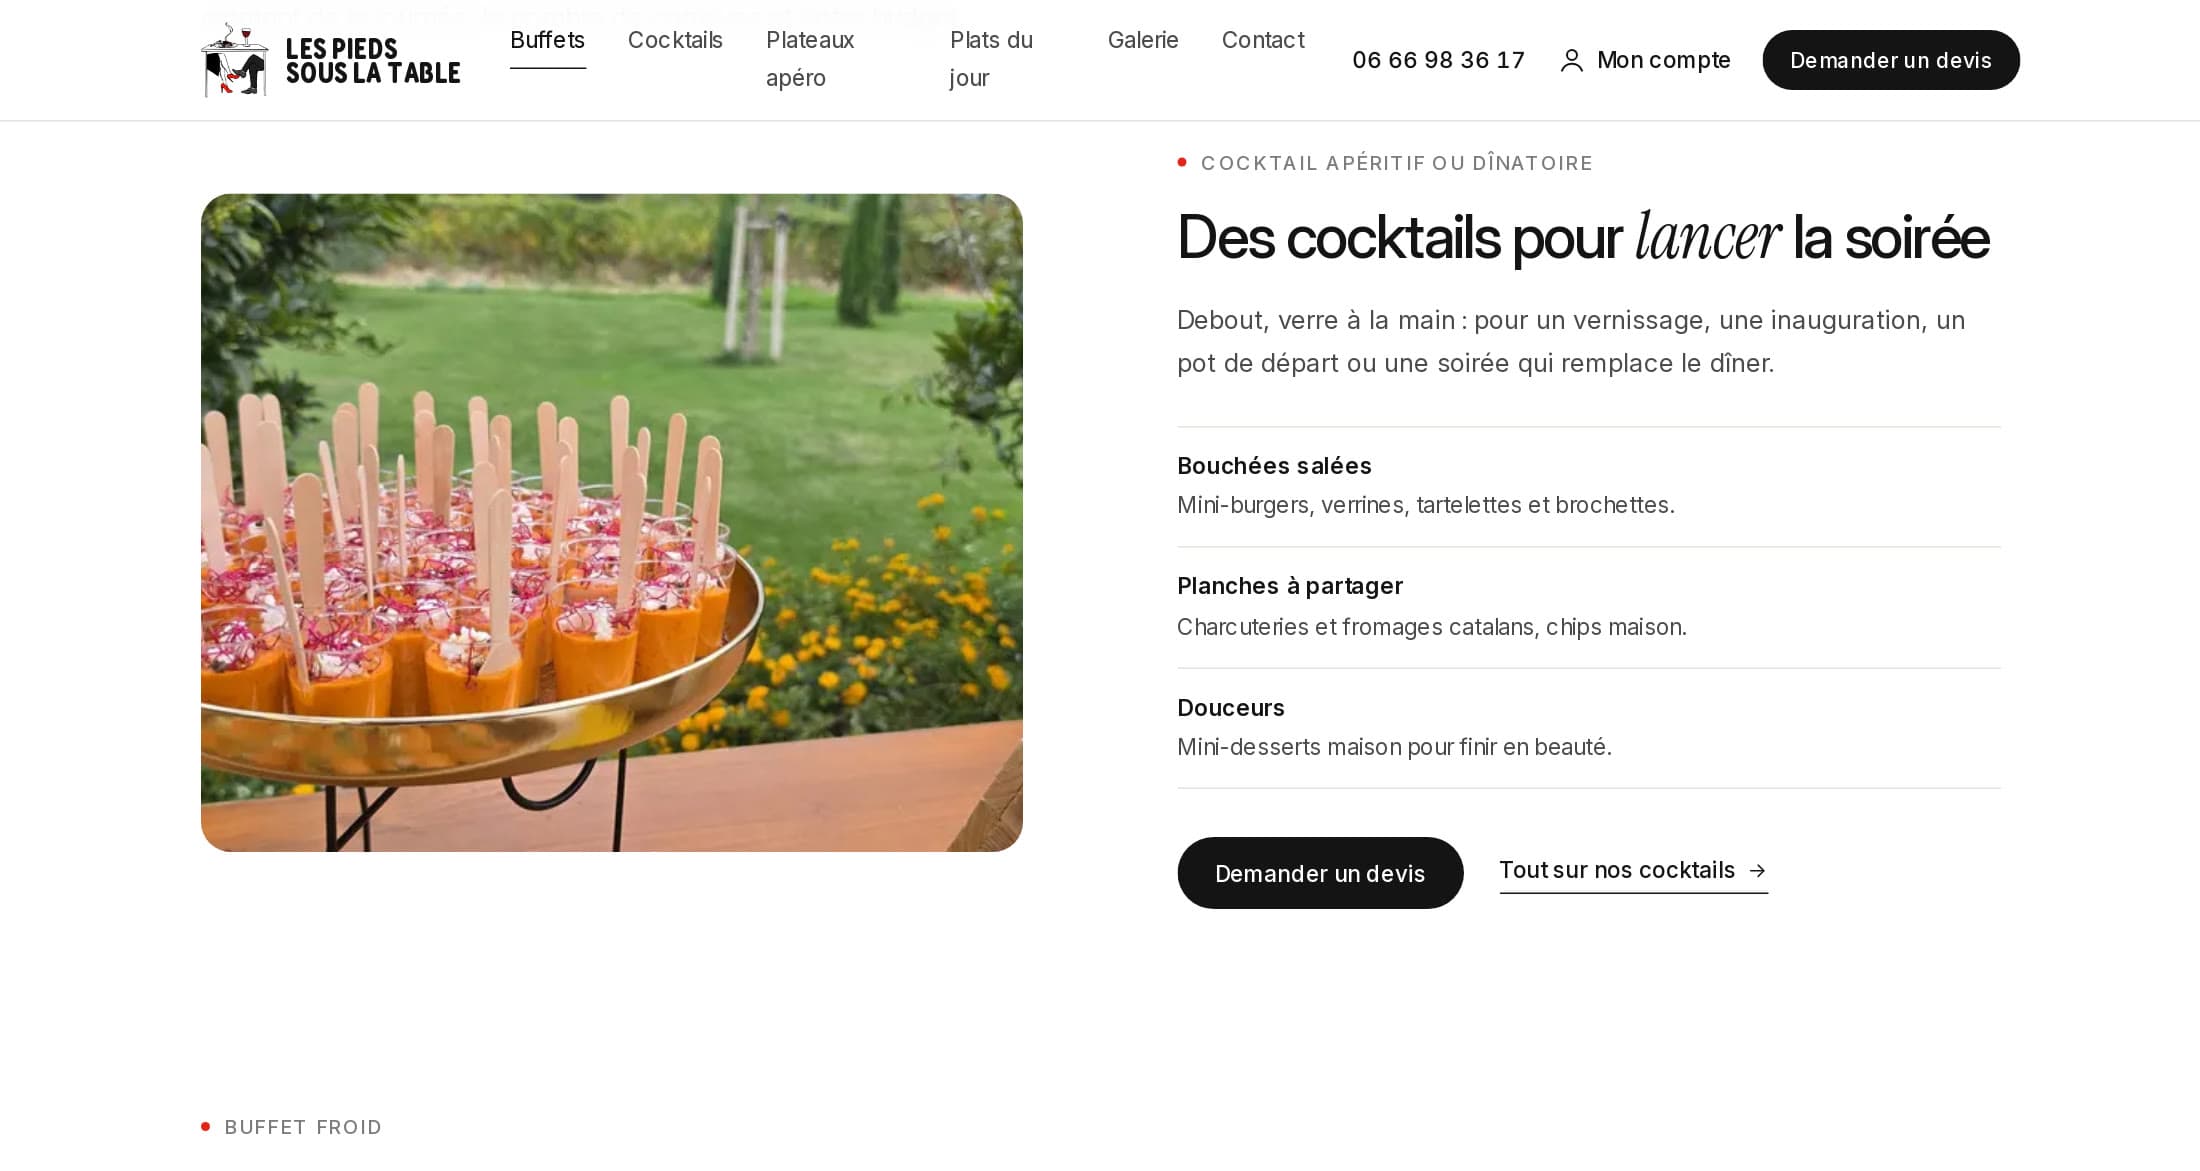Select the Bouchées salées heading
The height and width of the screenshot is (1171, 2200).
(x=1274, y=466)
